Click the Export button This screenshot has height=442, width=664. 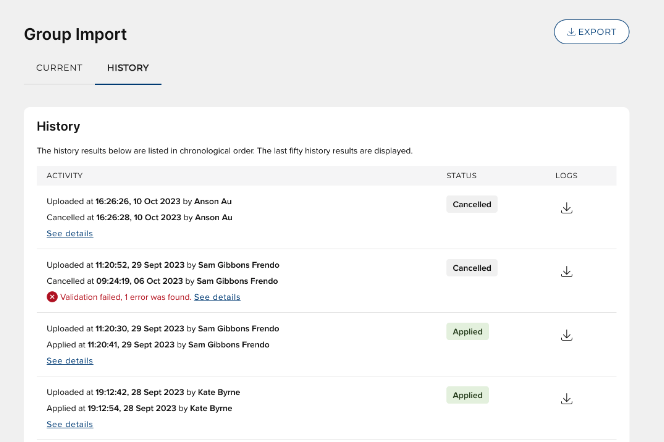(x=591, y=32)
